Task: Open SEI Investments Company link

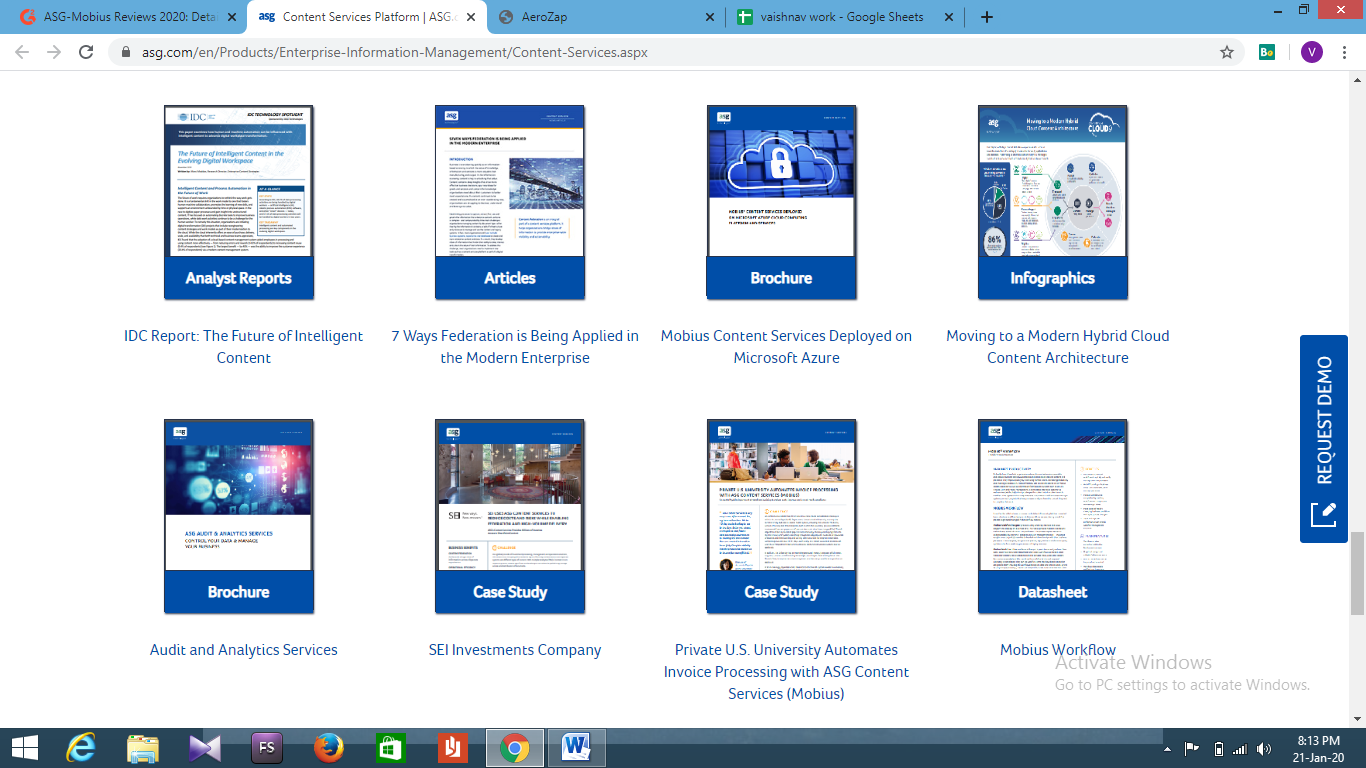Action: (x=515, y=650)
